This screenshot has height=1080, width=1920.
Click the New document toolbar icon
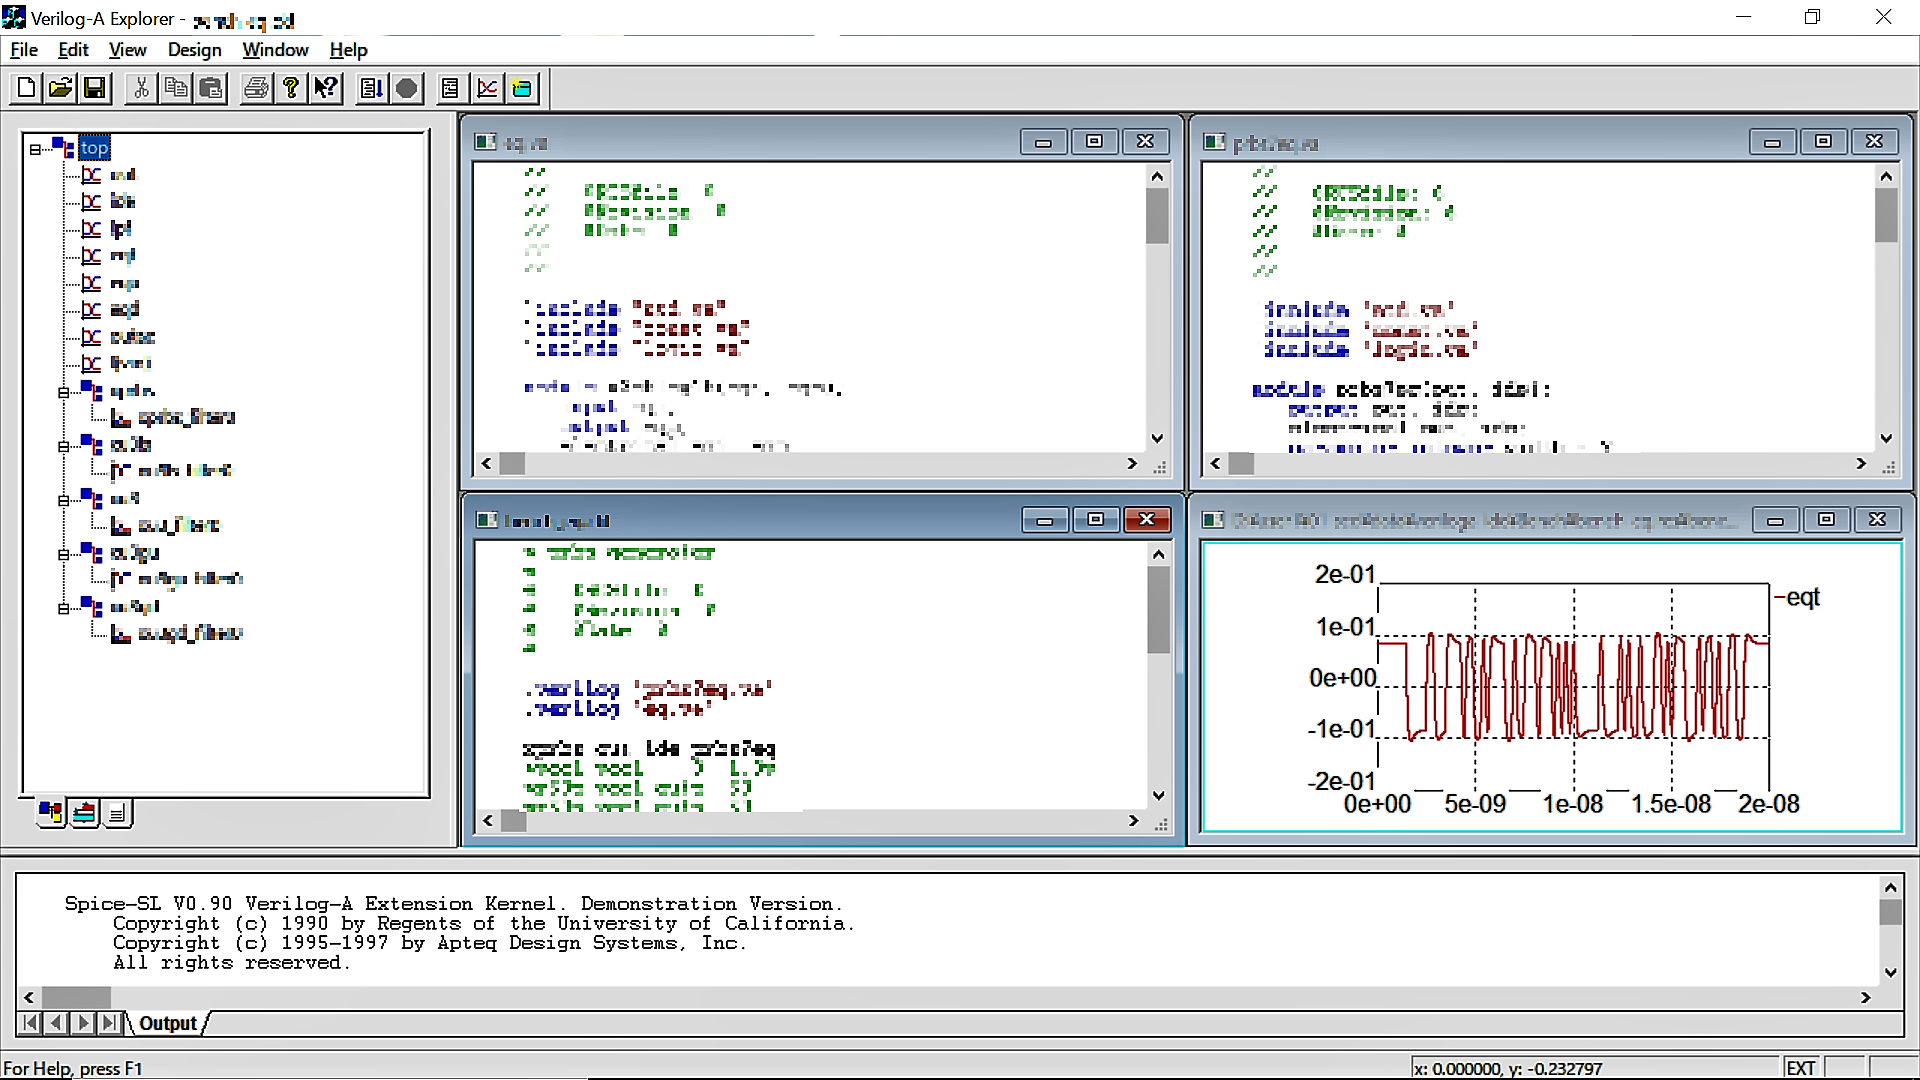(27, 89)
